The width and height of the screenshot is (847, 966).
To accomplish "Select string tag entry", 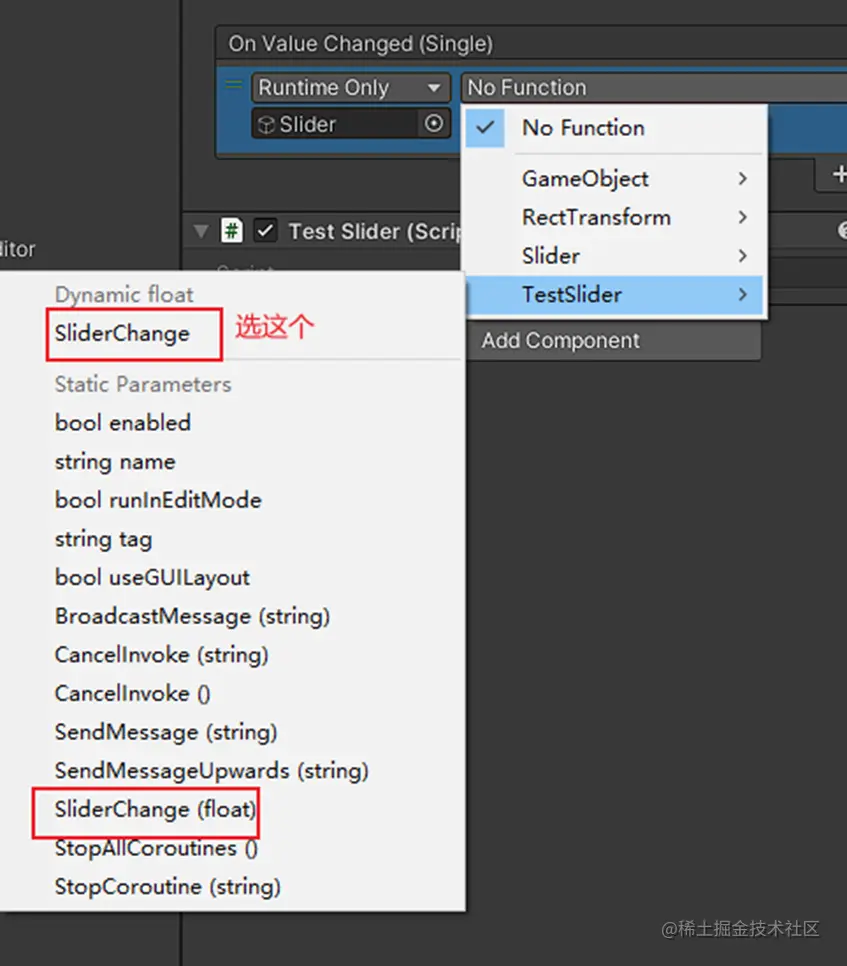I will pyautogui.click(x=103, y=539).
